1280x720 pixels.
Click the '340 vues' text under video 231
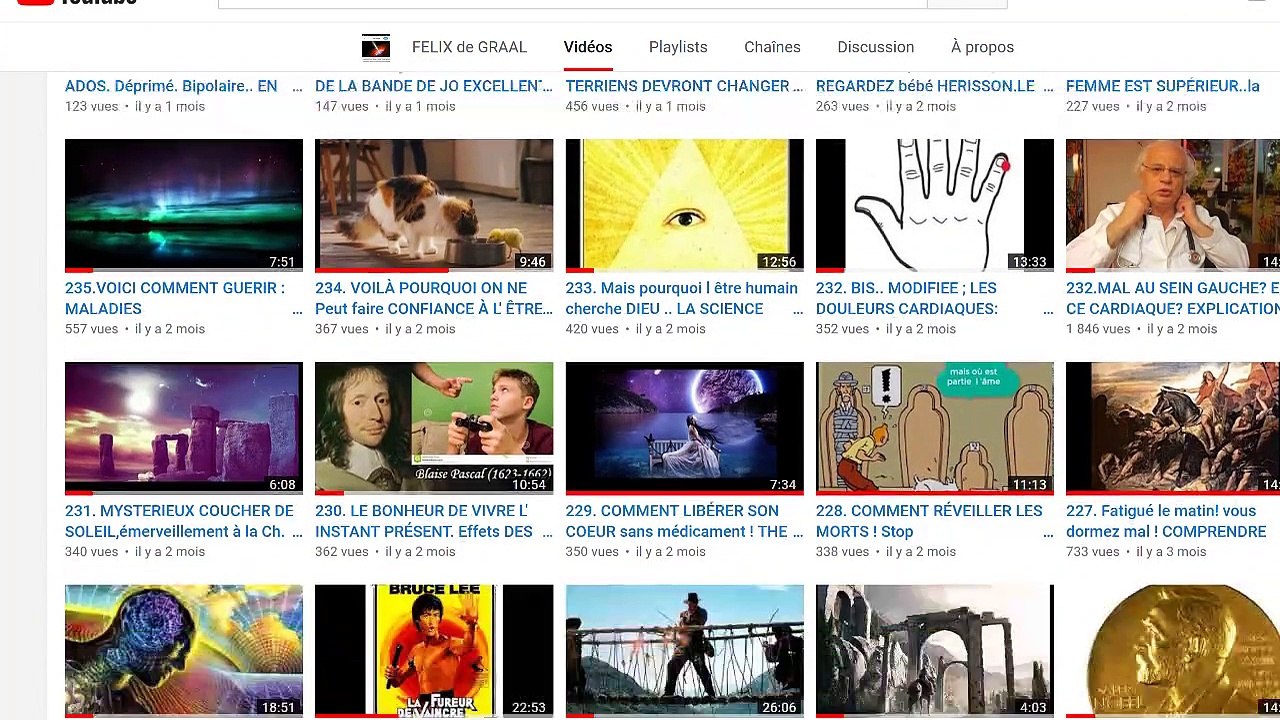point(91,552)
